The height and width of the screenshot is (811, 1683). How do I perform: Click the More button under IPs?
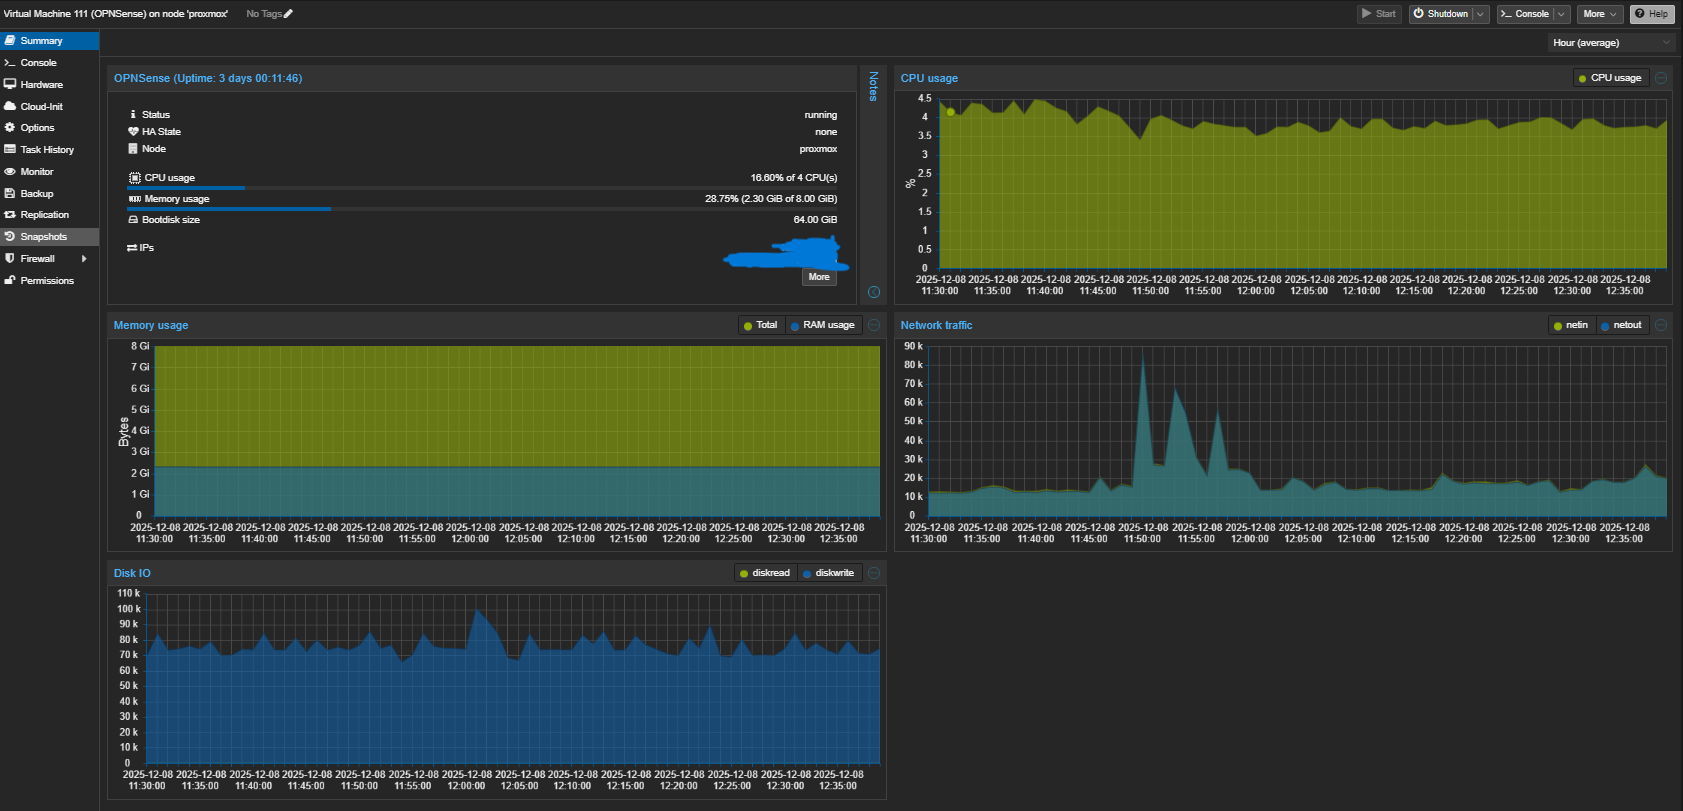819,277
